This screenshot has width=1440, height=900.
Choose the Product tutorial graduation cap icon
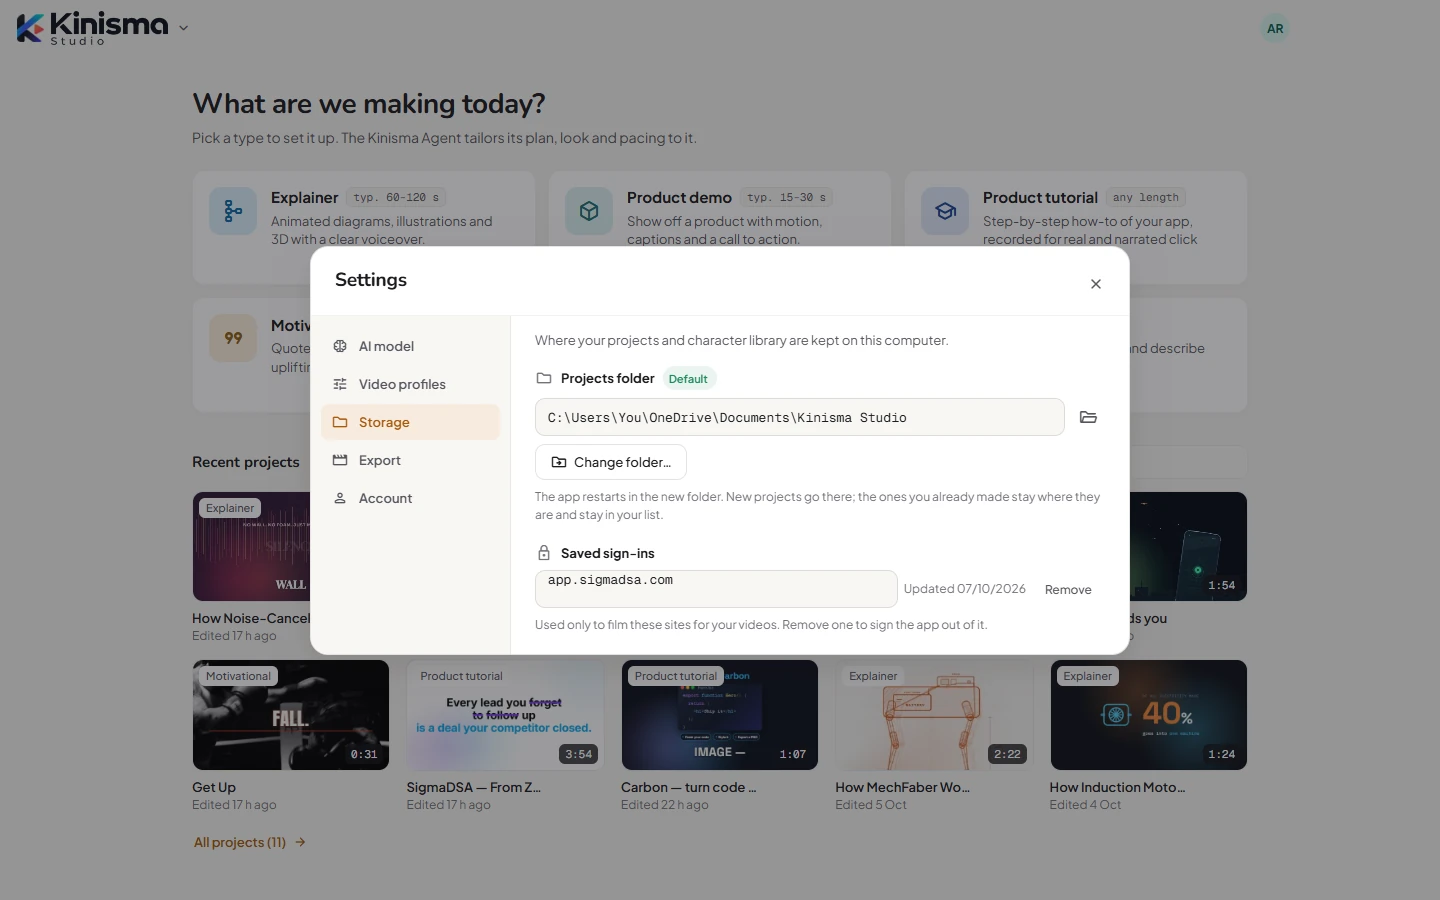click(x=945, y=211)
